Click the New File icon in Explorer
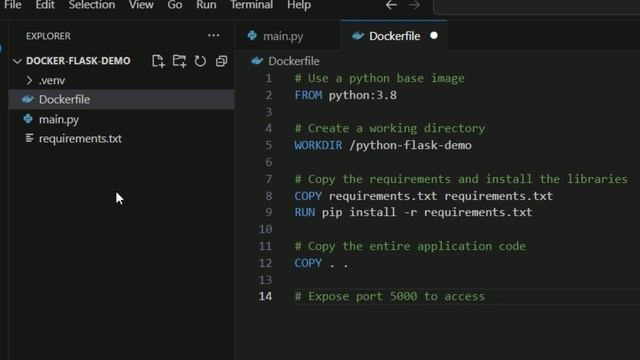 (158, 61)
